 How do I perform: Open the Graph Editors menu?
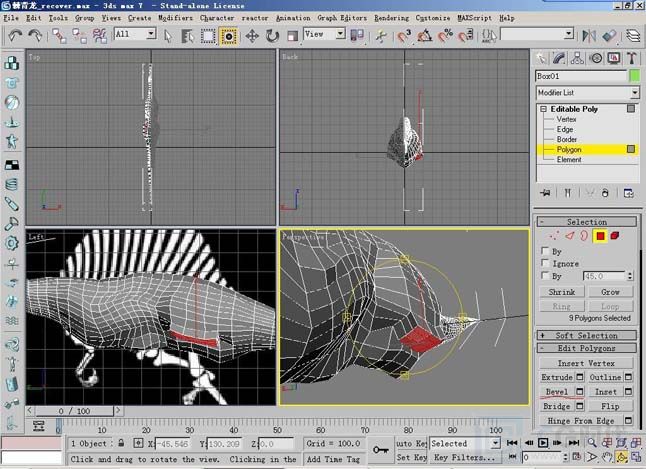(342, 18)
